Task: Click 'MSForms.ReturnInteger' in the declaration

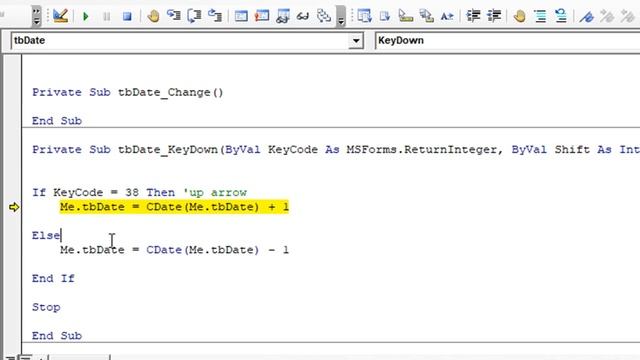Action: click(x=422, y=149)
